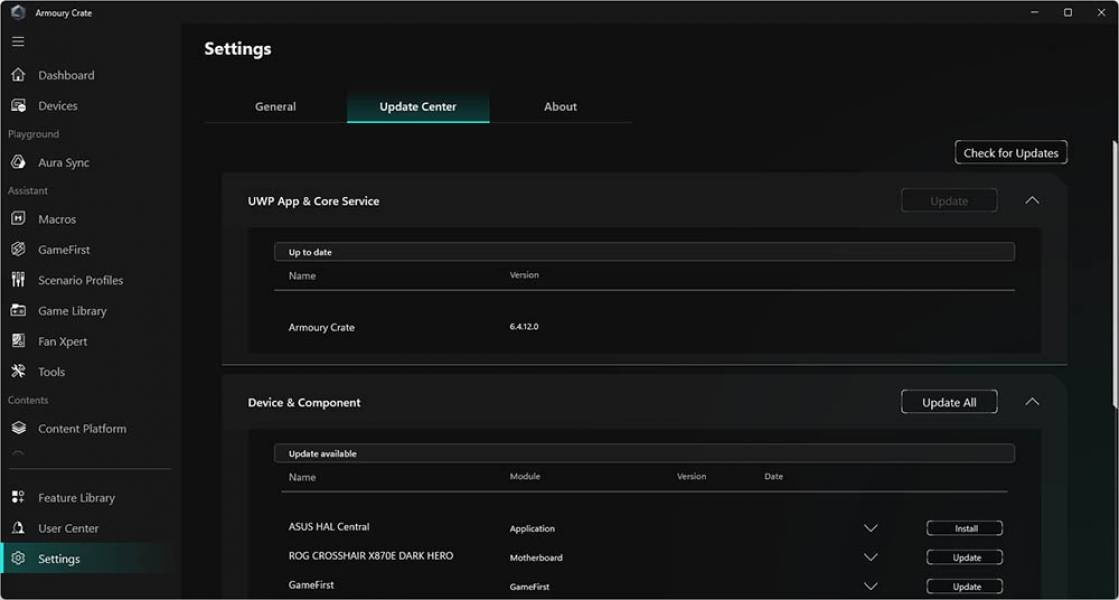Click the hamburger menu icon

tap(18, 41)
